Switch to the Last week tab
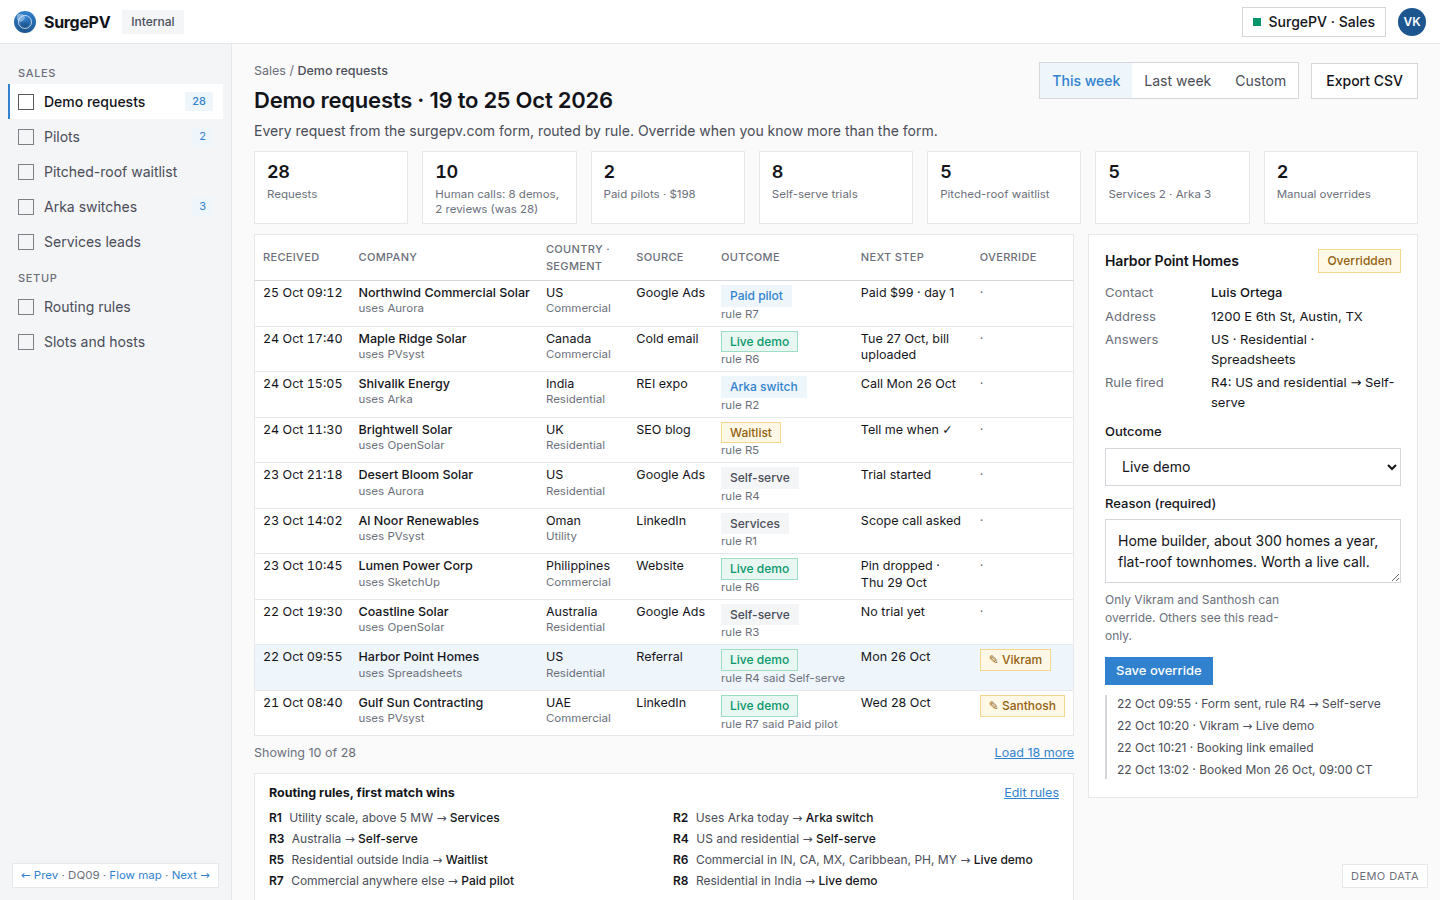Screen dimensions: 1440x900 [1177, 81]
